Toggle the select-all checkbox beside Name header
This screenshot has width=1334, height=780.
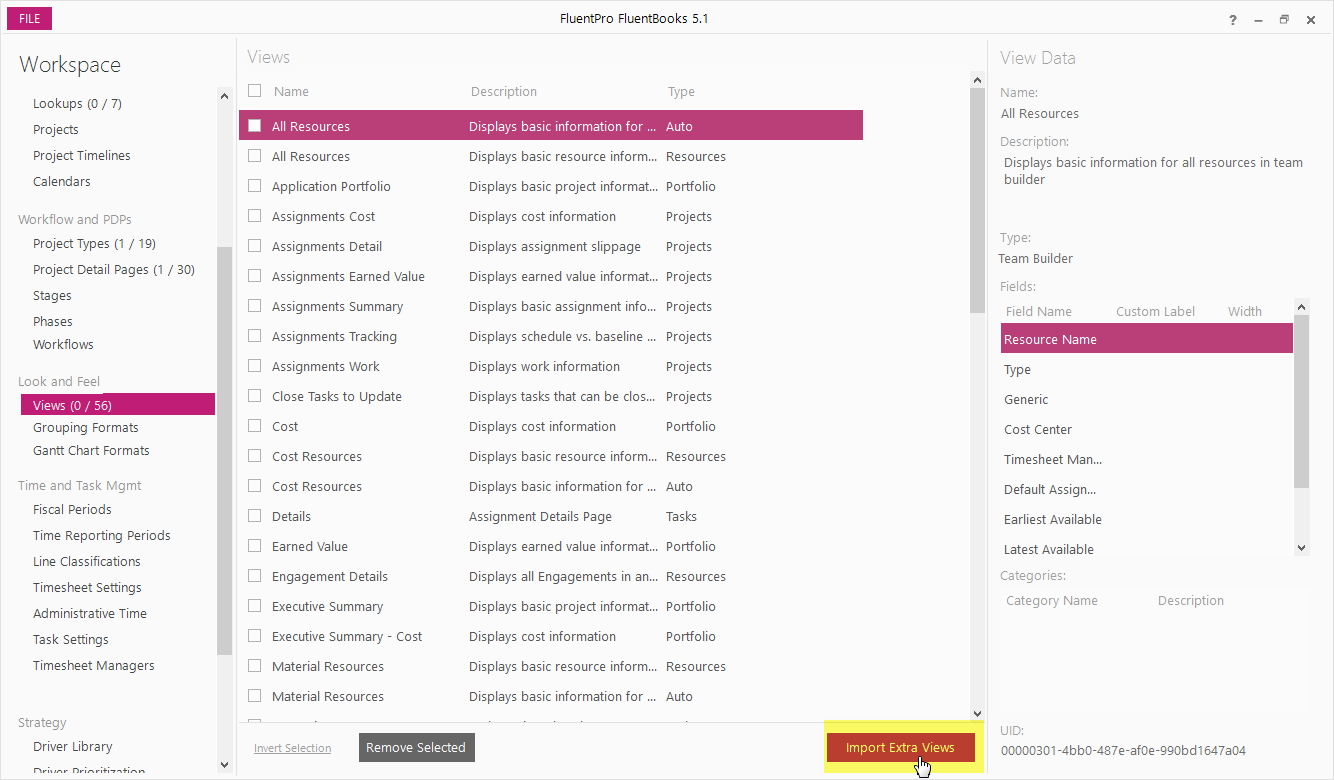coord(255,91)
